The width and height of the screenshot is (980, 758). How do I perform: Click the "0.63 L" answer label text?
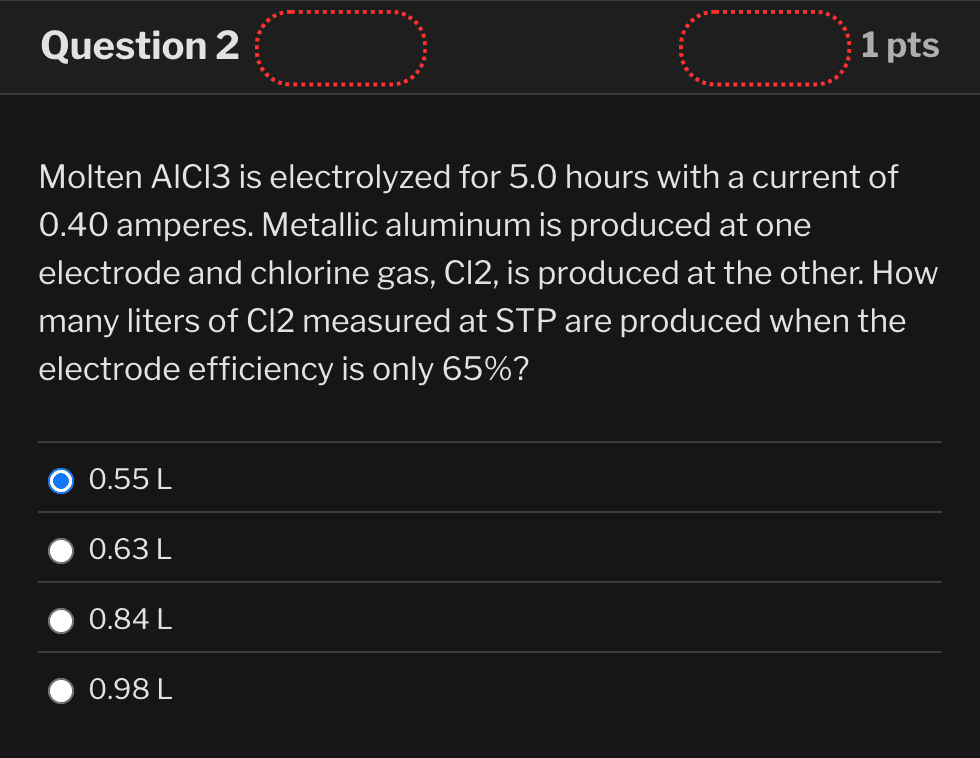[130, 550]
